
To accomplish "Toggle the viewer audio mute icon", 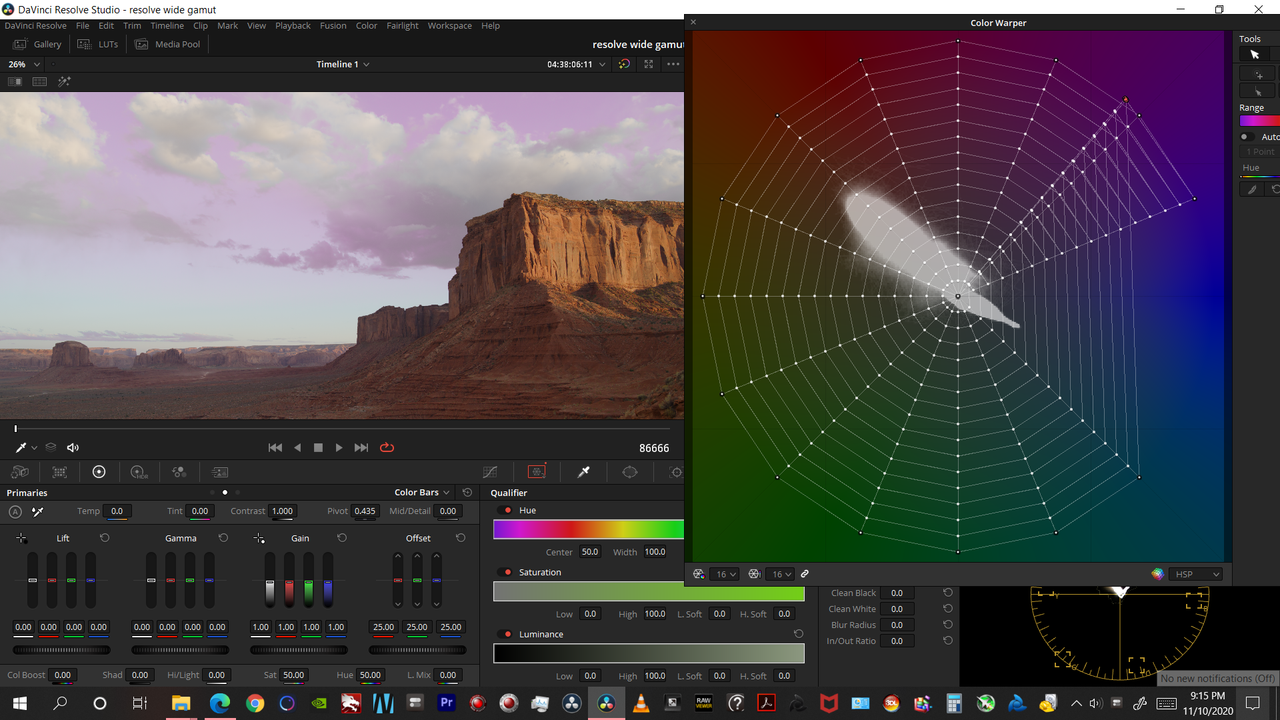I will pyautogui.click(x=72, y=448).
